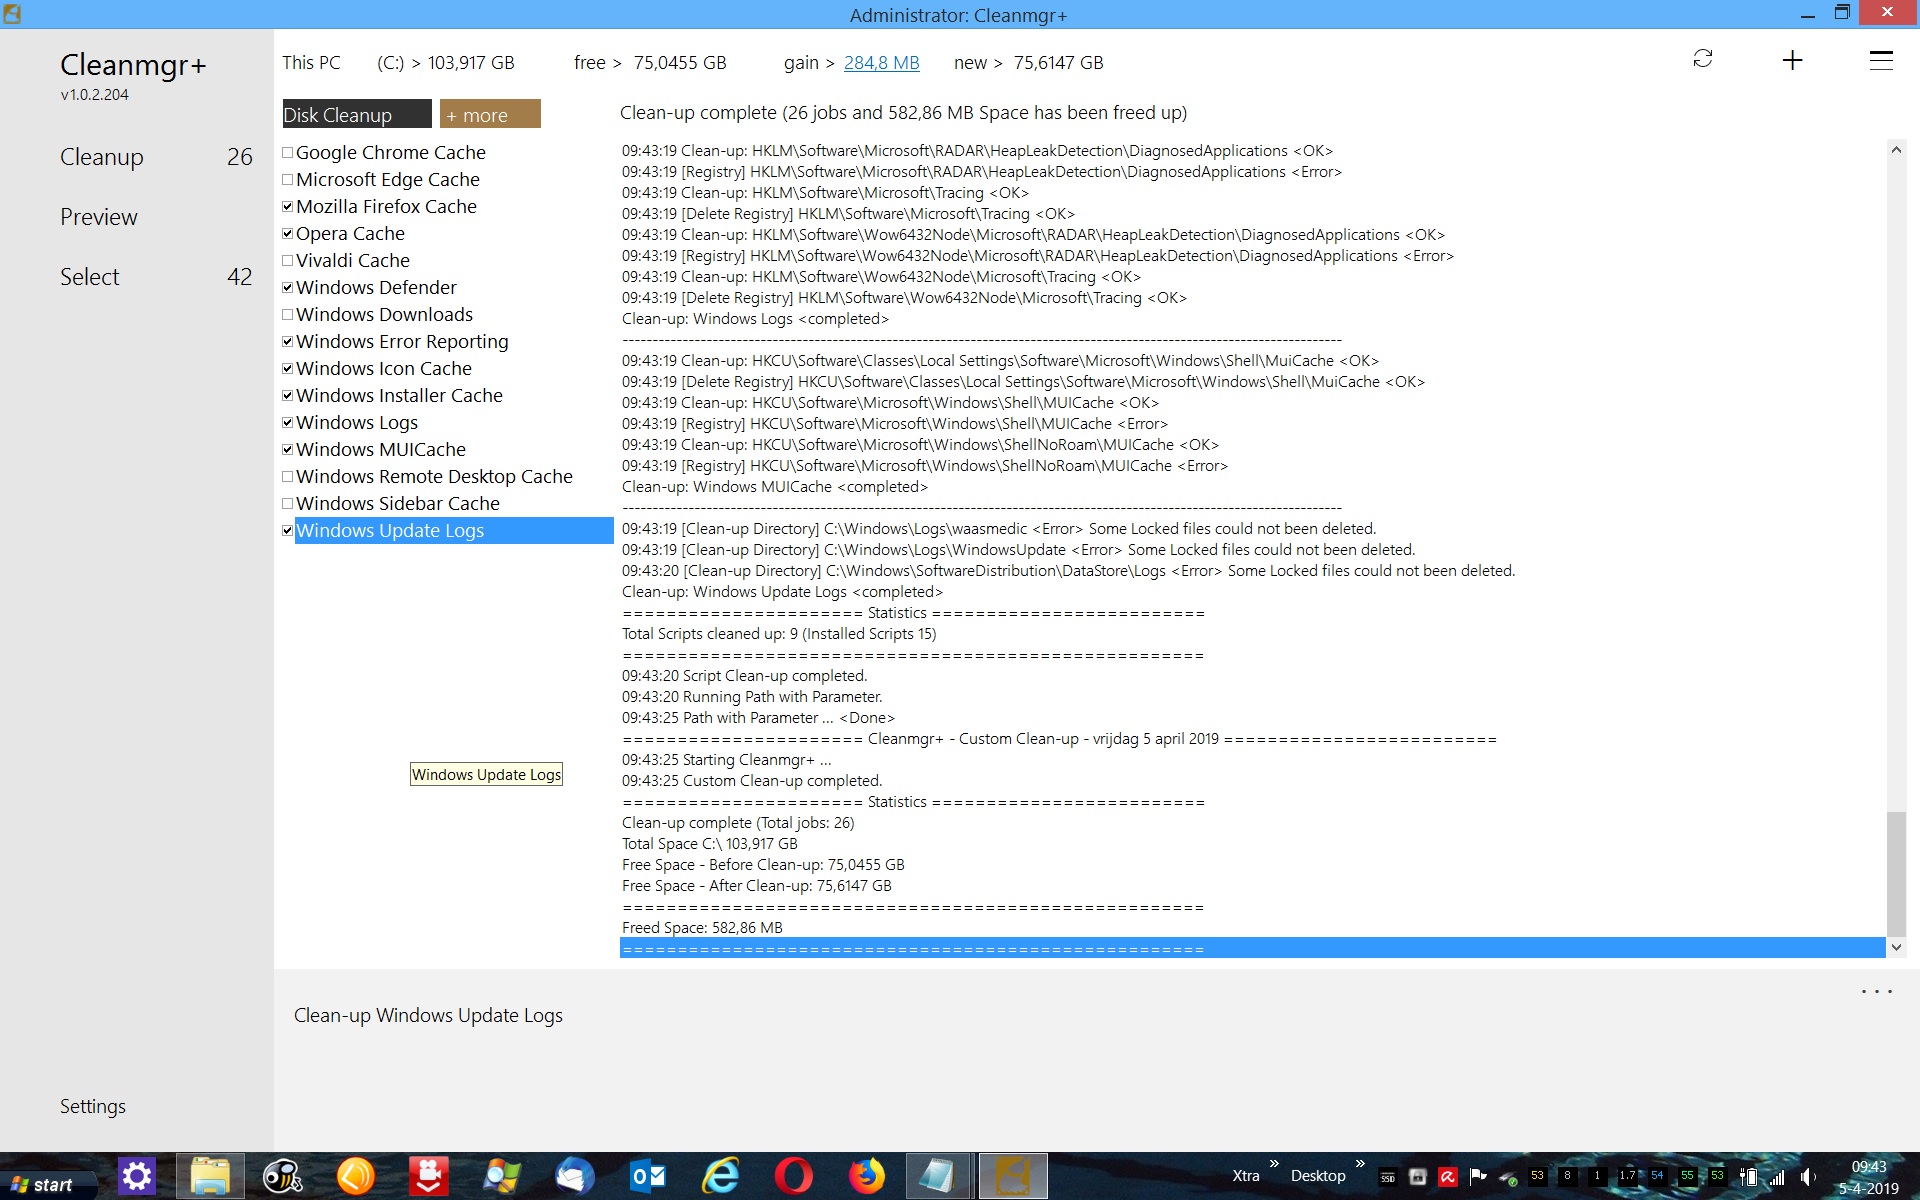This screenshot has height=1200, width=1920.
Task: Click the SSD tray icon
Action: pyautogui.click(x=1387, y=1177)
